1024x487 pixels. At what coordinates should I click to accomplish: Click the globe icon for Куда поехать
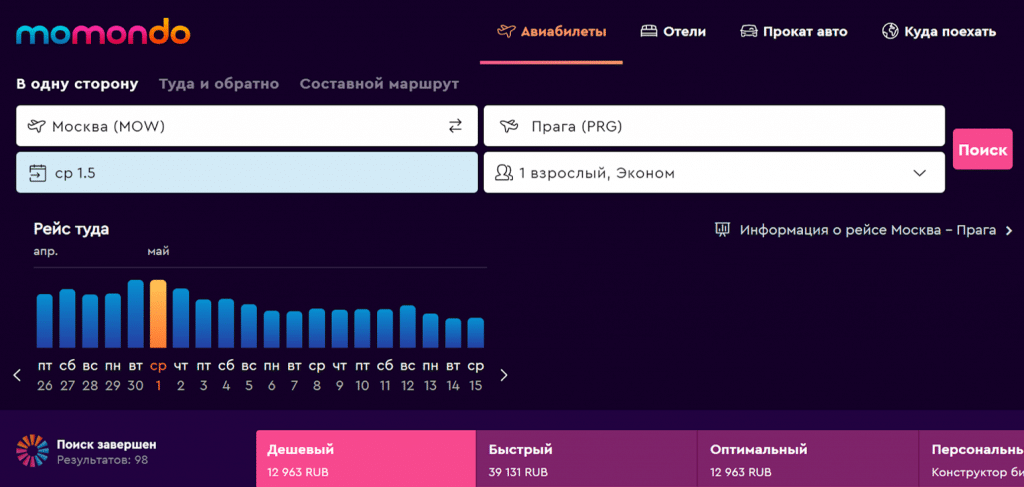[x=889, y=31]
